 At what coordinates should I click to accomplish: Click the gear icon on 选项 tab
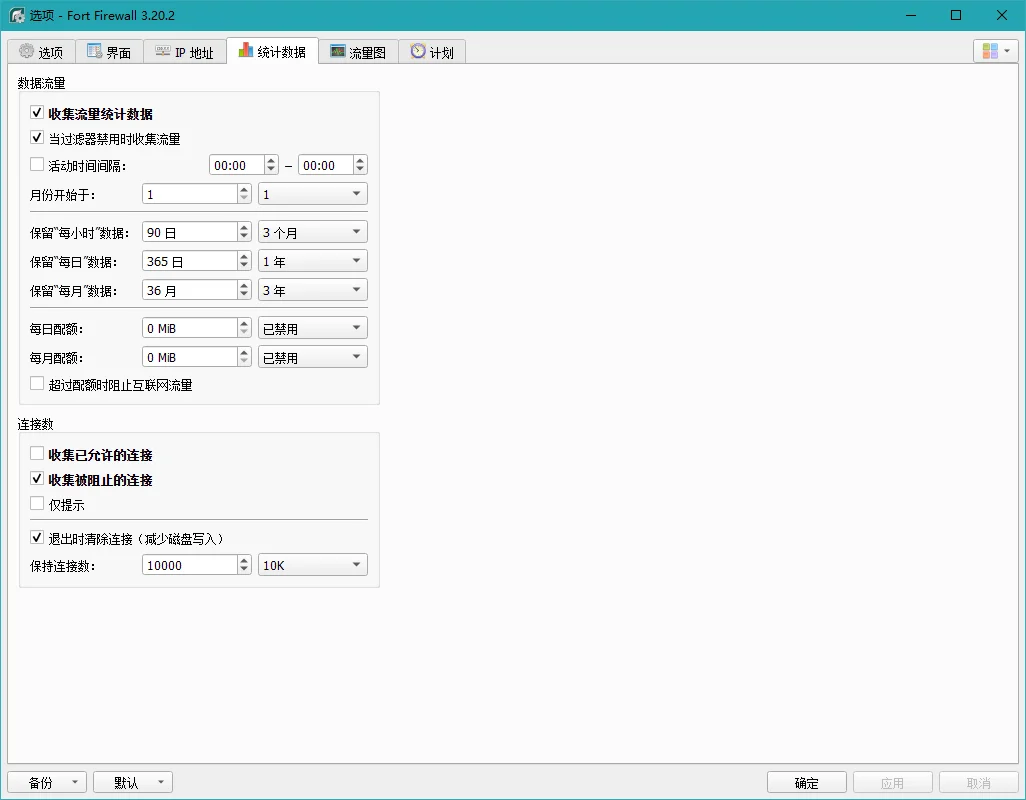coord(26,51)
